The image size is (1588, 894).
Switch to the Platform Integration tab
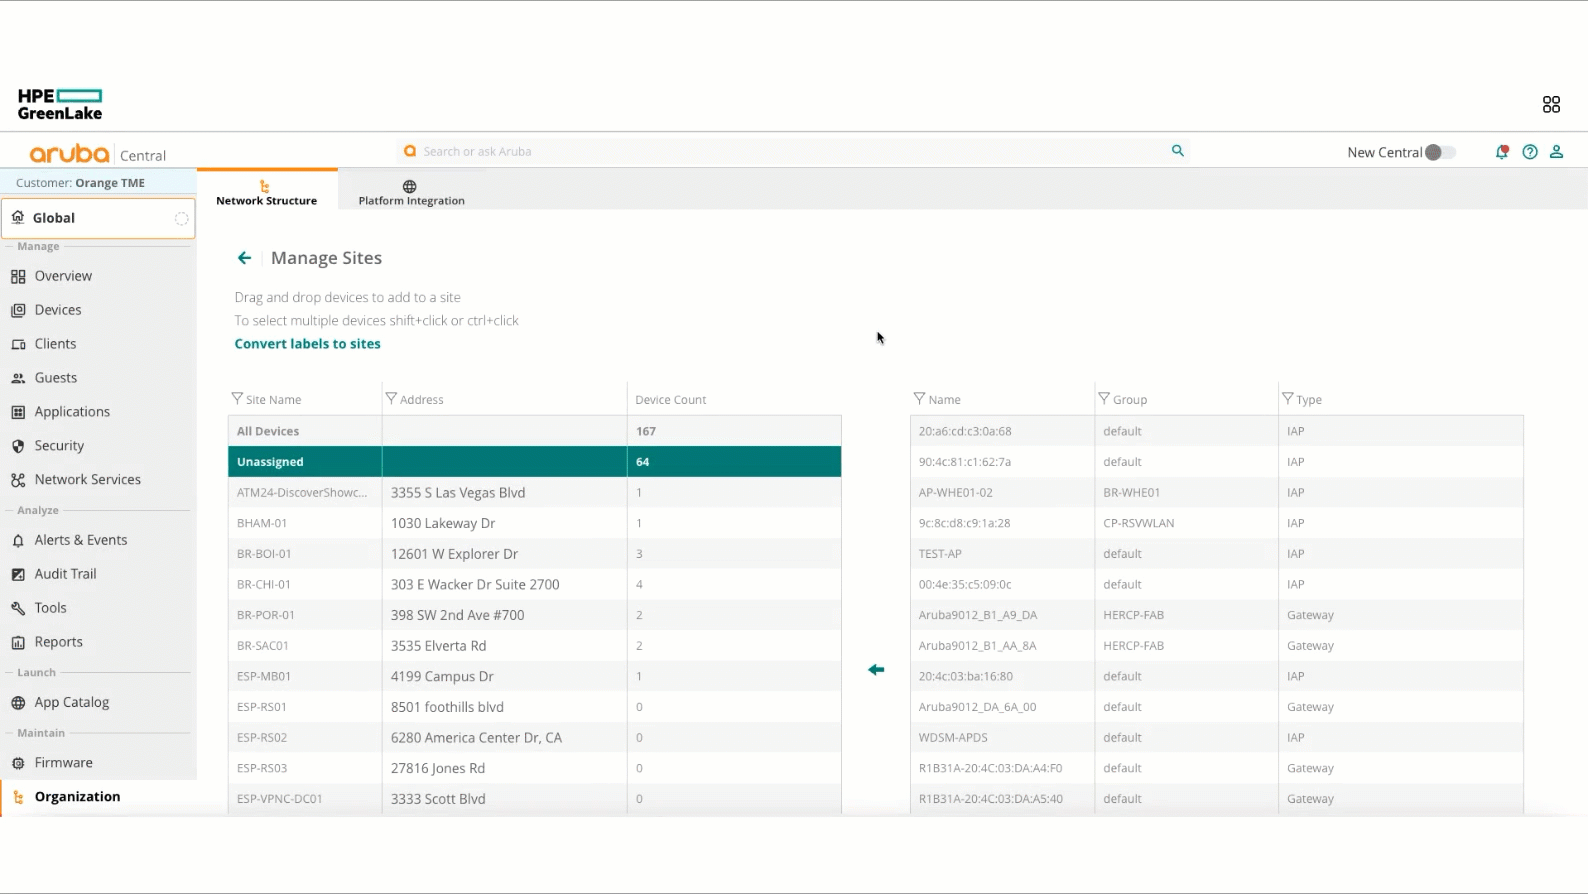pos(411,192)
